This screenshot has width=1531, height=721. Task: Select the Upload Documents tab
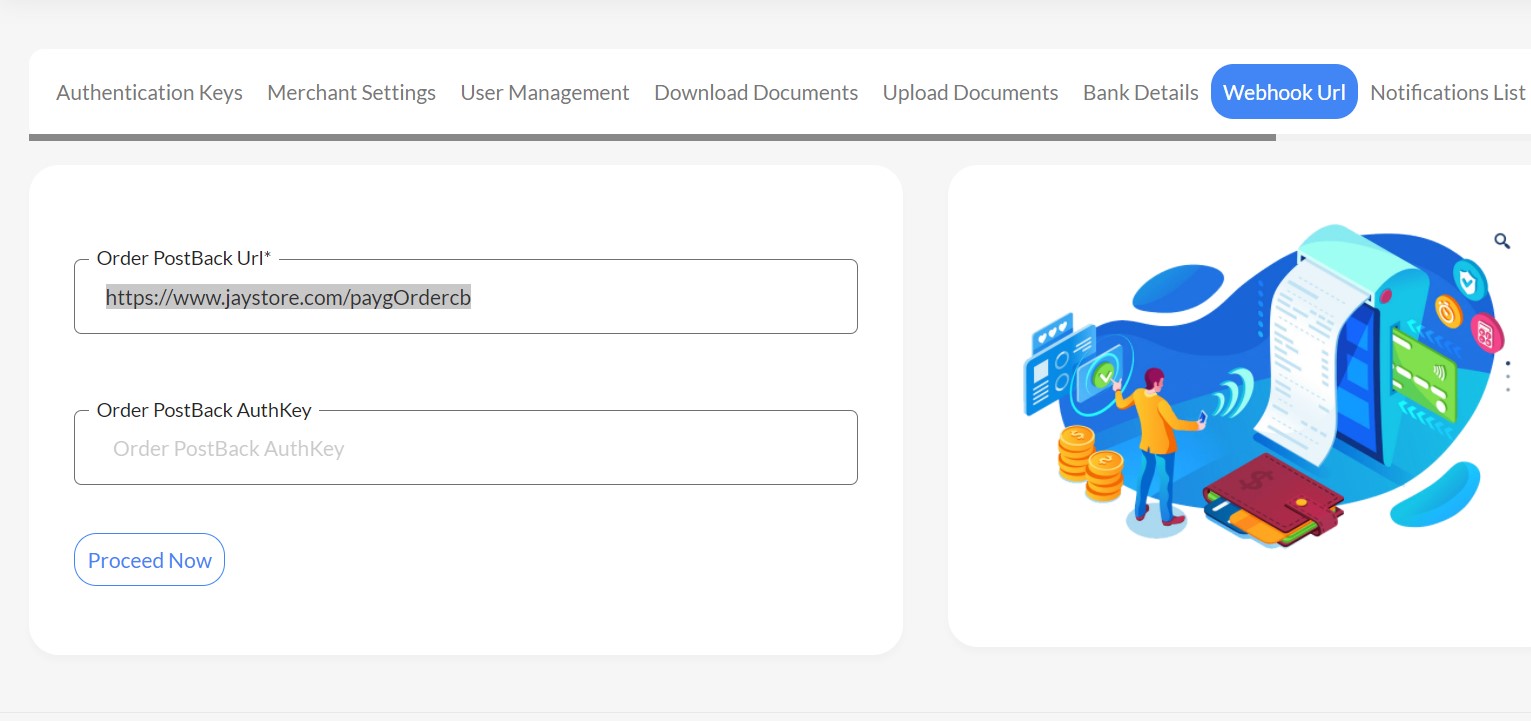[970, 92]
